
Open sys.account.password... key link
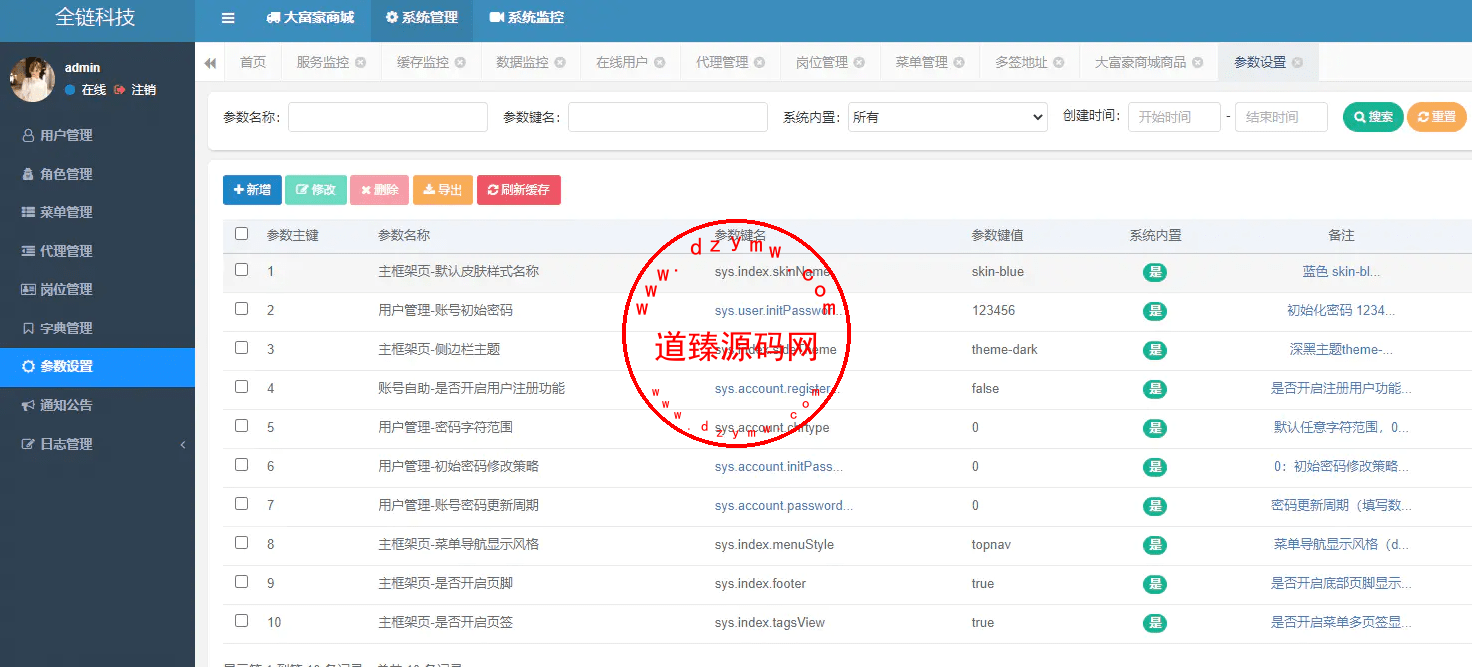[x=784, y=506]
